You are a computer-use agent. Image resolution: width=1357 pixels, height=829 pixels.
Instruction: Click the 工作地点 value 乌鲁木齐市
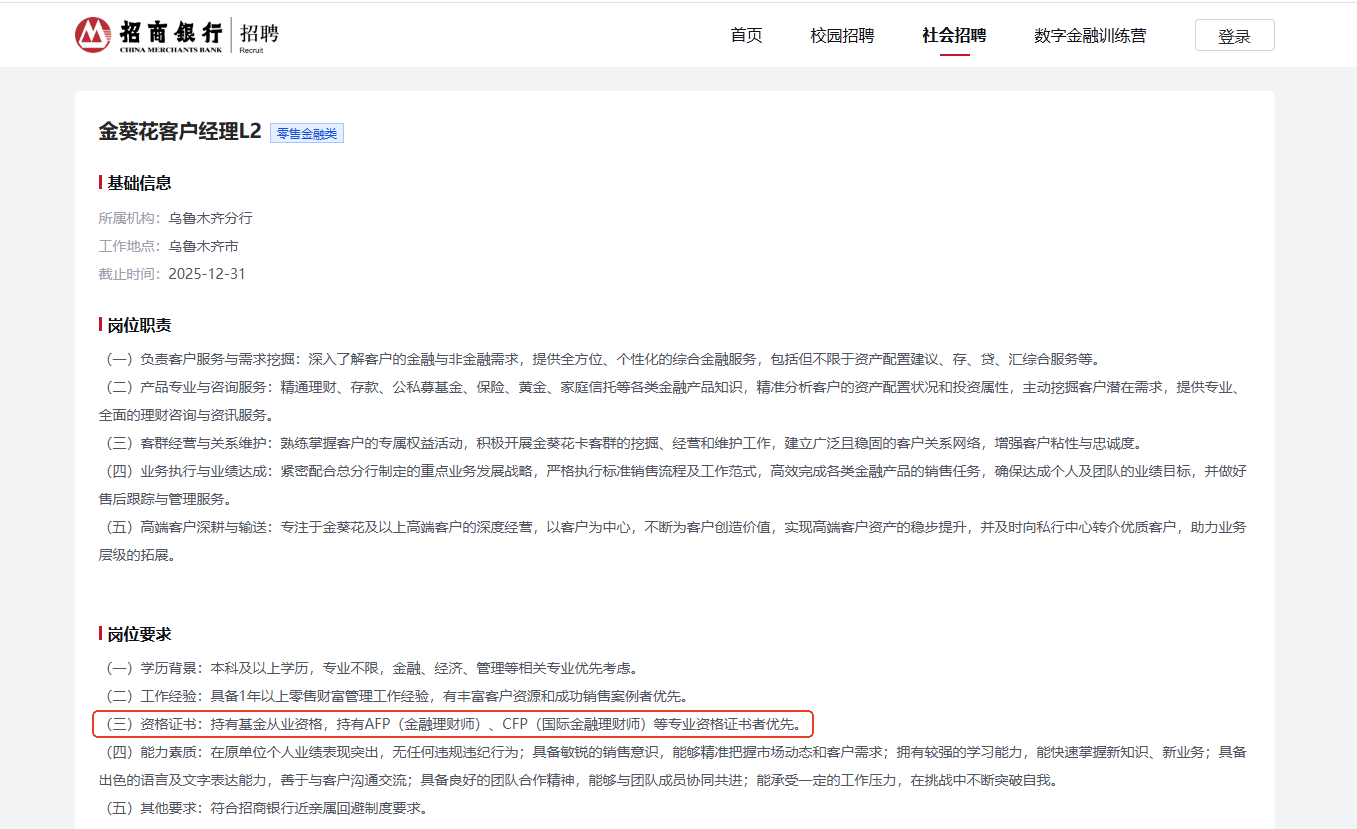tap(203, 246)
